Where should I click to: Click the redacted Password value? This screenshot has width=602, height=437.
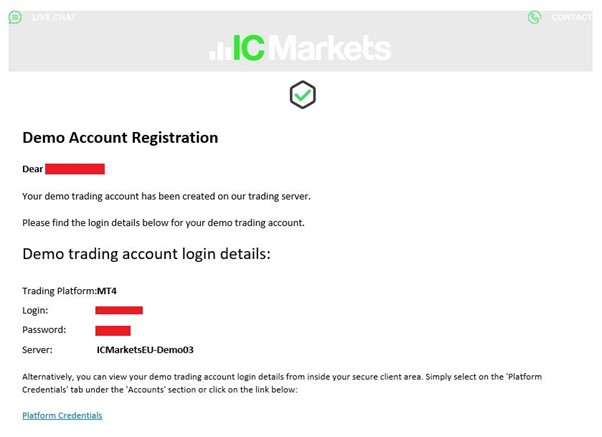[x=113, y=331]
